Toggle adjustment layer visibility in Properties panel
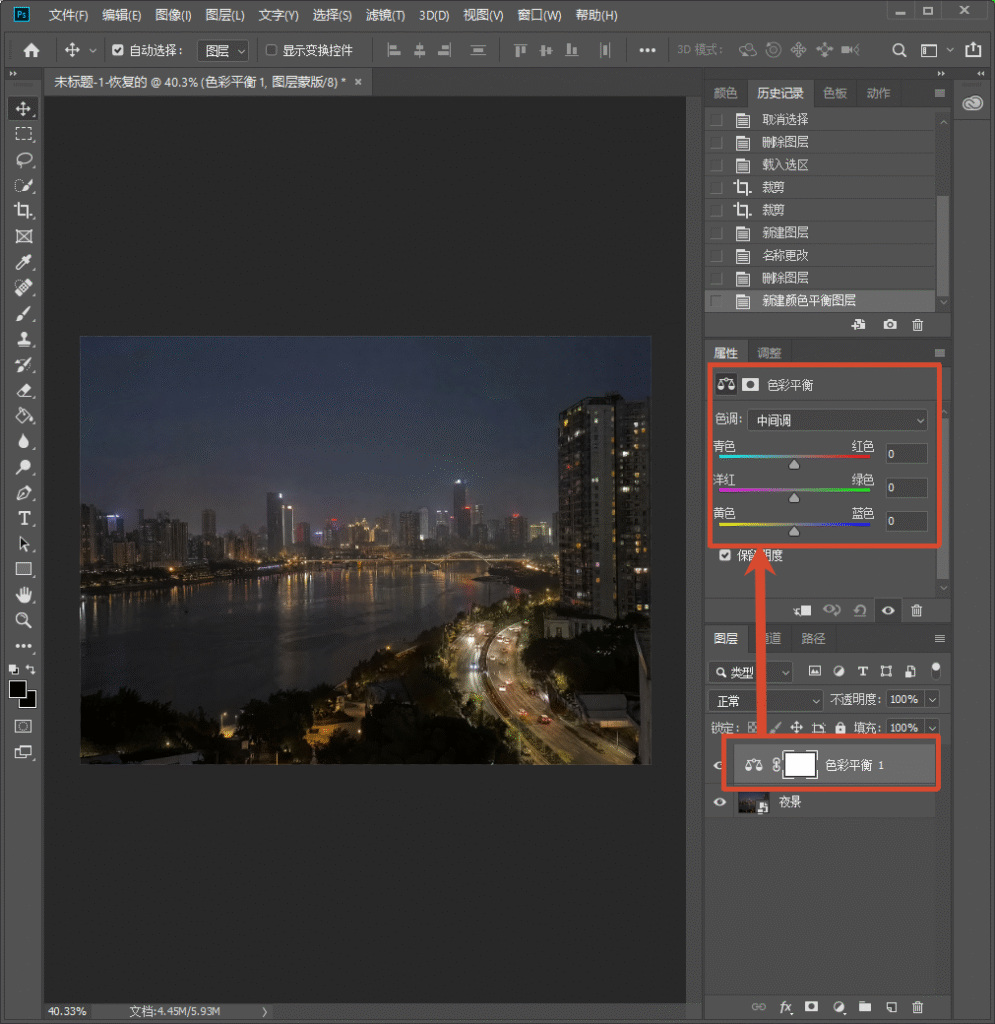This screenshot has width=995, height=1024. pyautogui.click(x=888, y=611)
